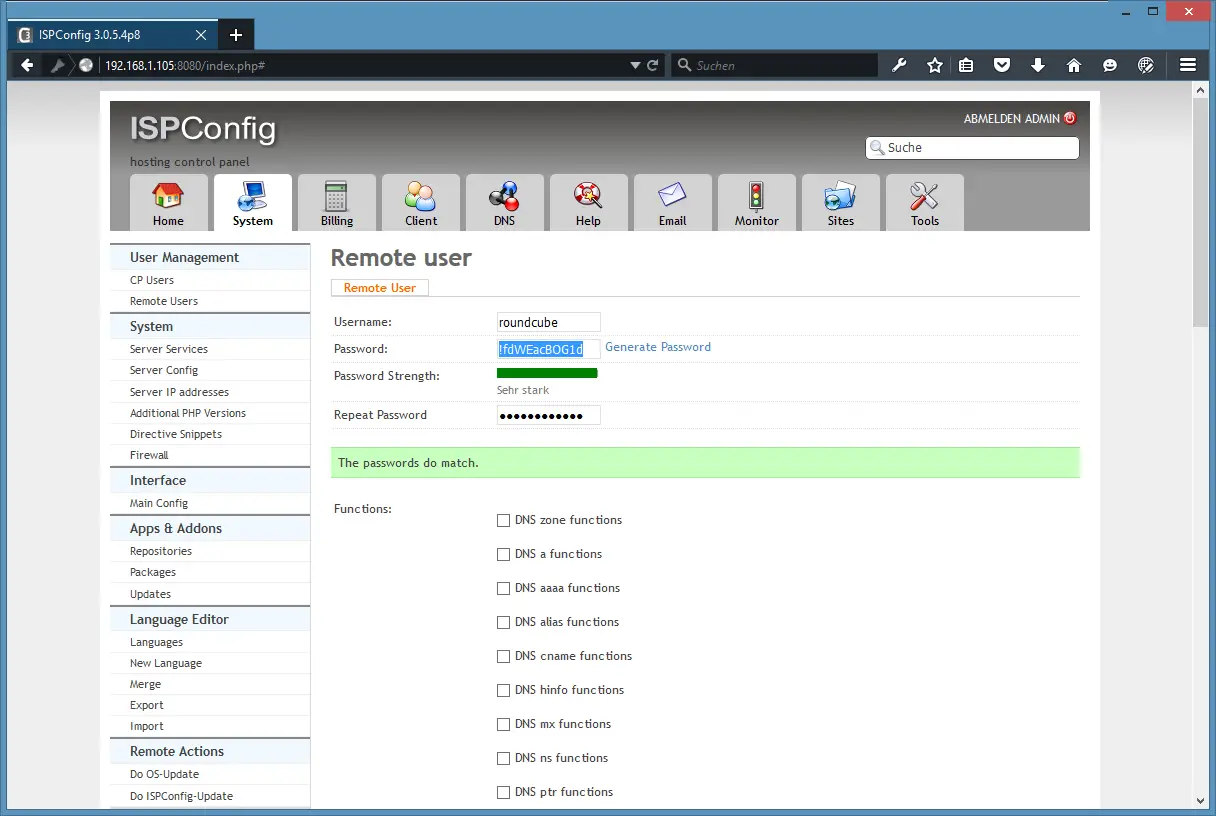Open Export in Language Editor
Viewport: 1216px width, 816px height.
pos(147,705)
